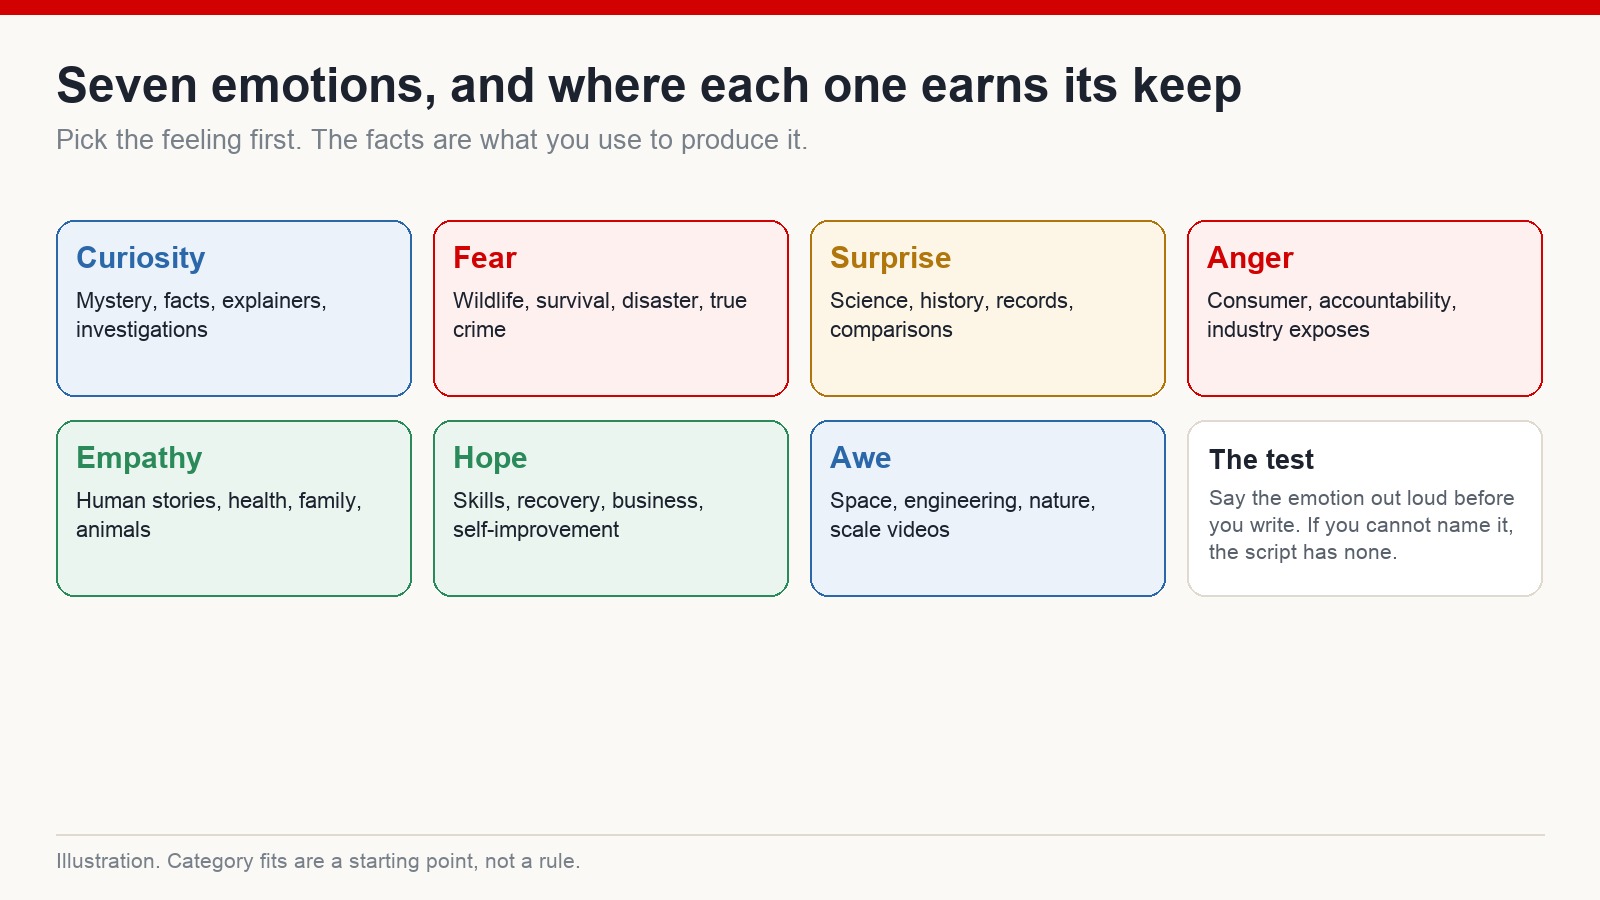Click the Awe heading

(860, 458)
